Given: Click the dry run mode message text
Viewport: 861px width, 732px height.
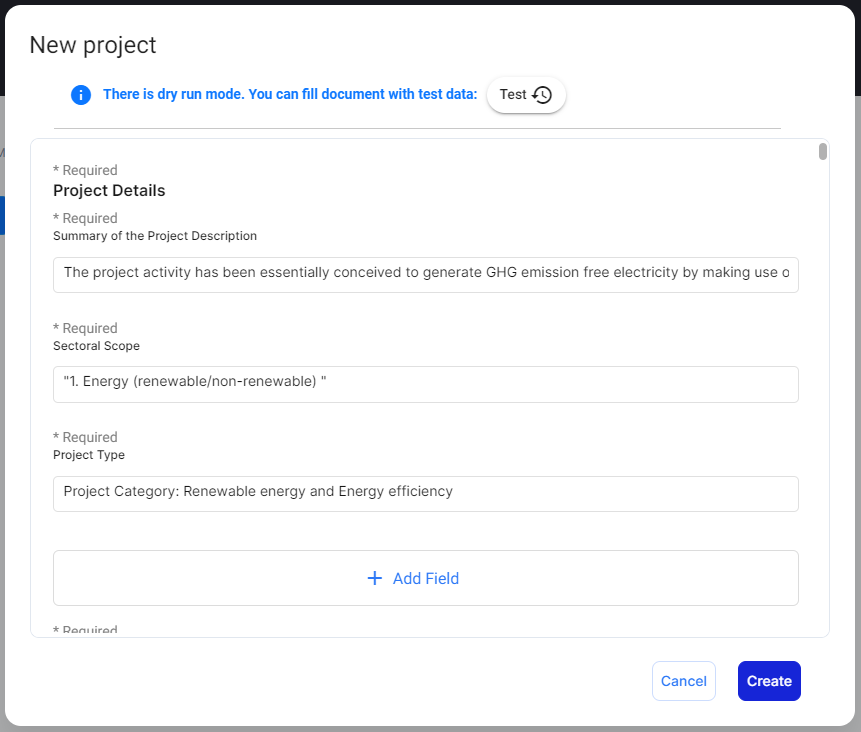Looking at the screenshot, I should (290, 95).
